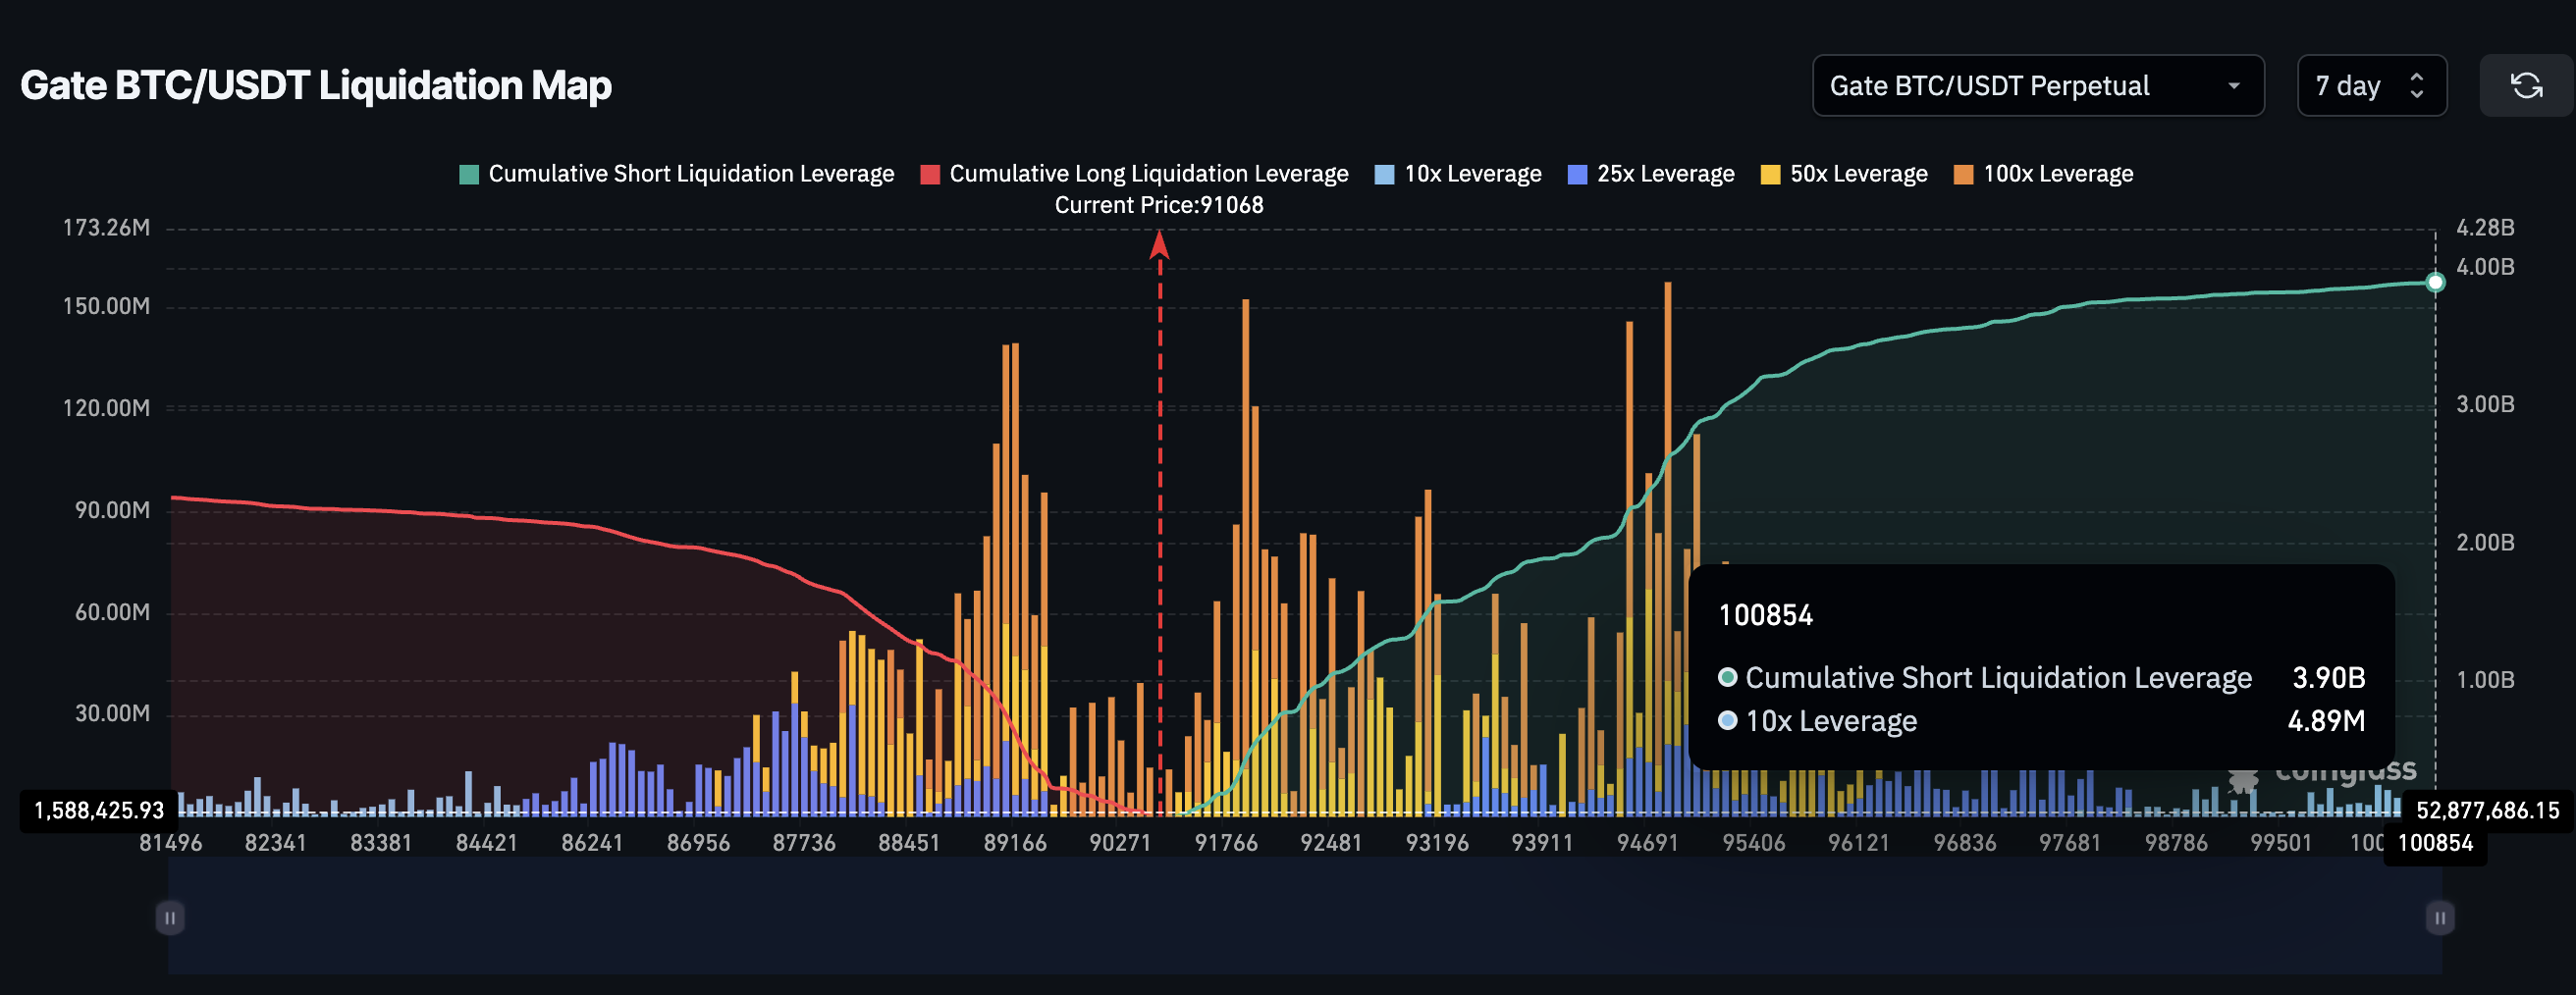Click the "10x Leverage" row in the tooltip
Image resolution: width=2576 pixels, height=995 pixels.
2041,721
